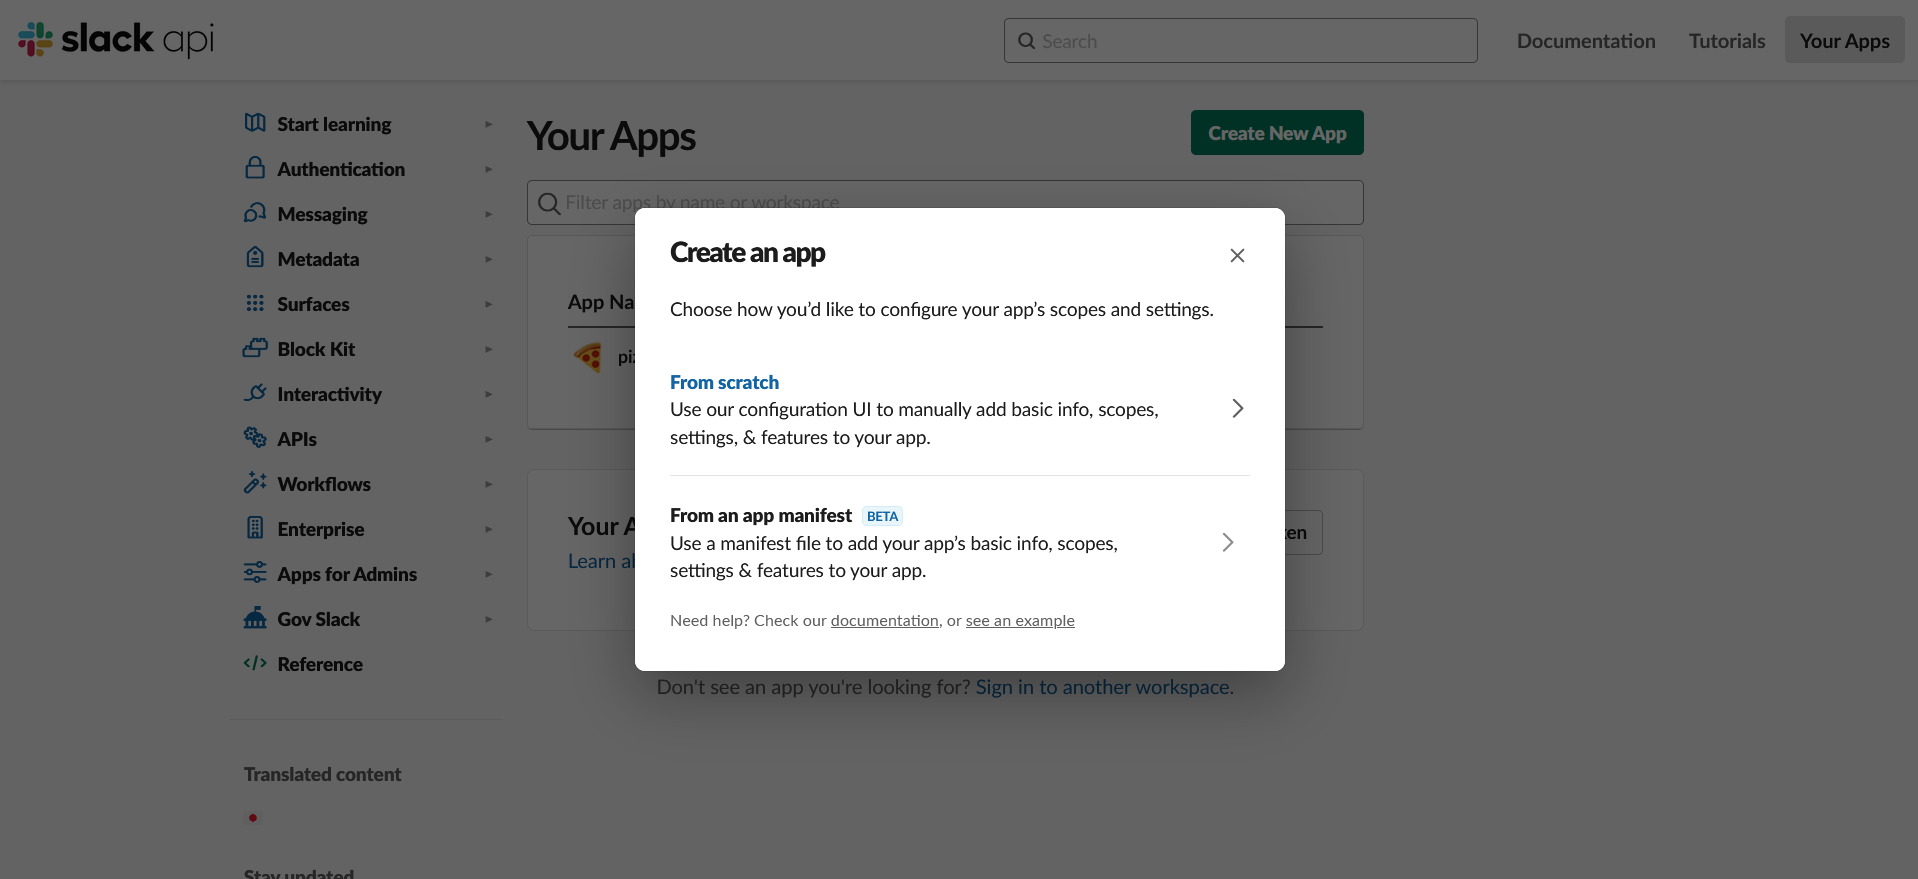1918x879 pixels.
Task: Close the Create an app dialog
Action: 1237,255
